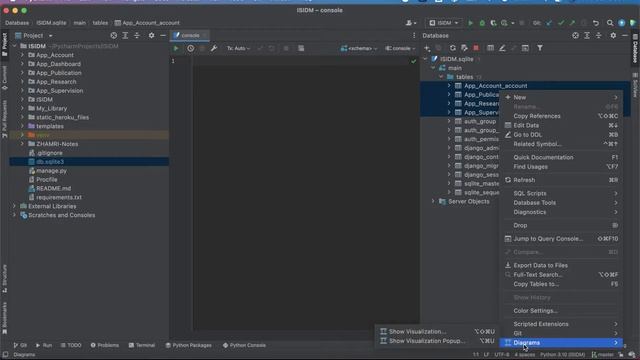Viewport: 640px width, 360px height.
Task: Choose Show Visualization Popup... item
Action: [437, 341]
